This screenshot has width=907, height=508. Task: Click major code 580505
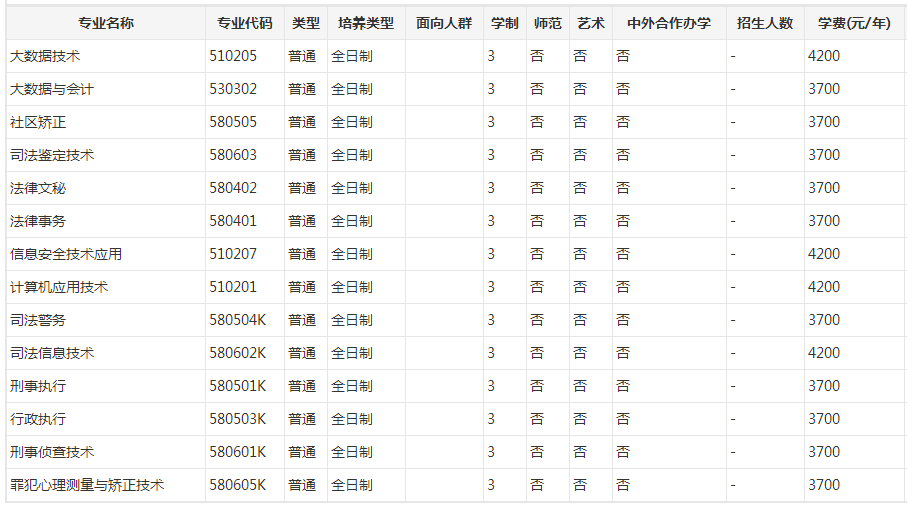233,122
